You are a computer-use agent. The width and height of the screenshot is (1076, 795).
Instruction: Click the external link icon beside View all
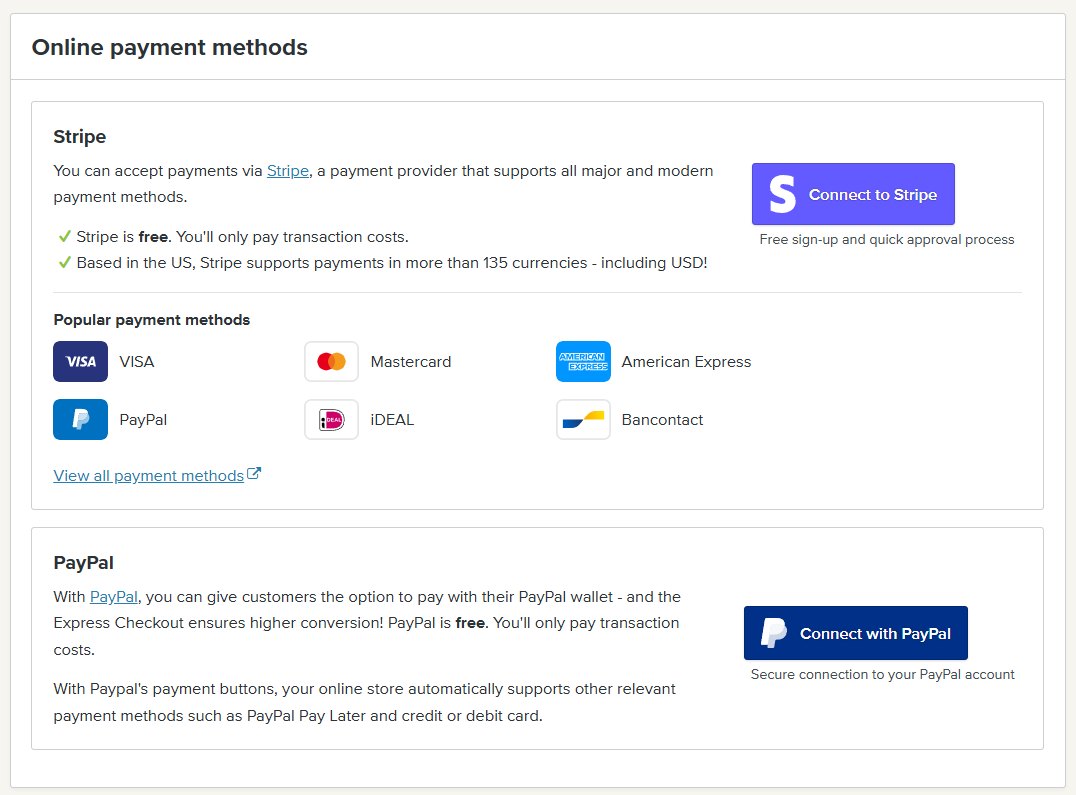[254, 475]
